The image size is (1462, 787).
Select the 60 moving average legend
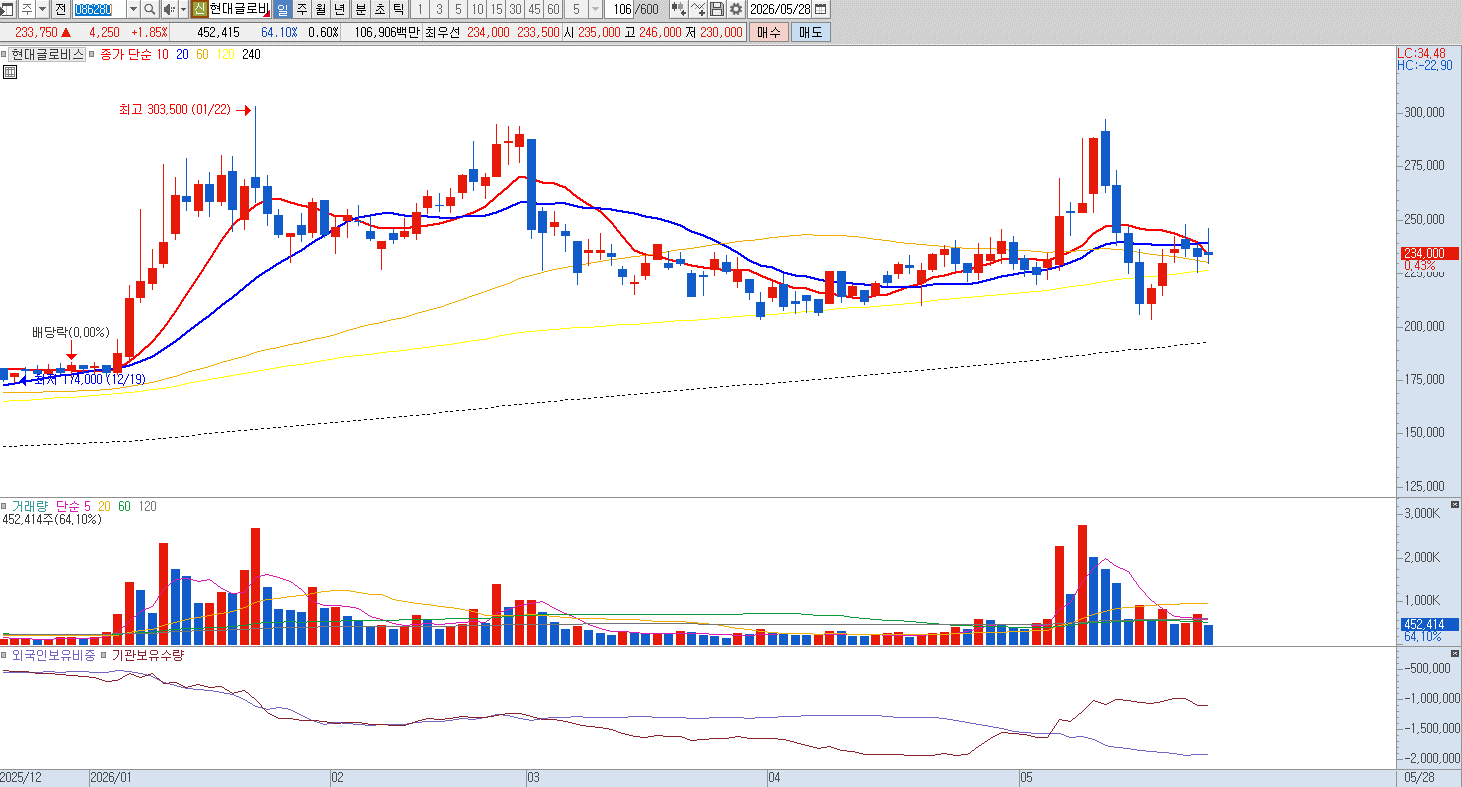pos(202,55)
